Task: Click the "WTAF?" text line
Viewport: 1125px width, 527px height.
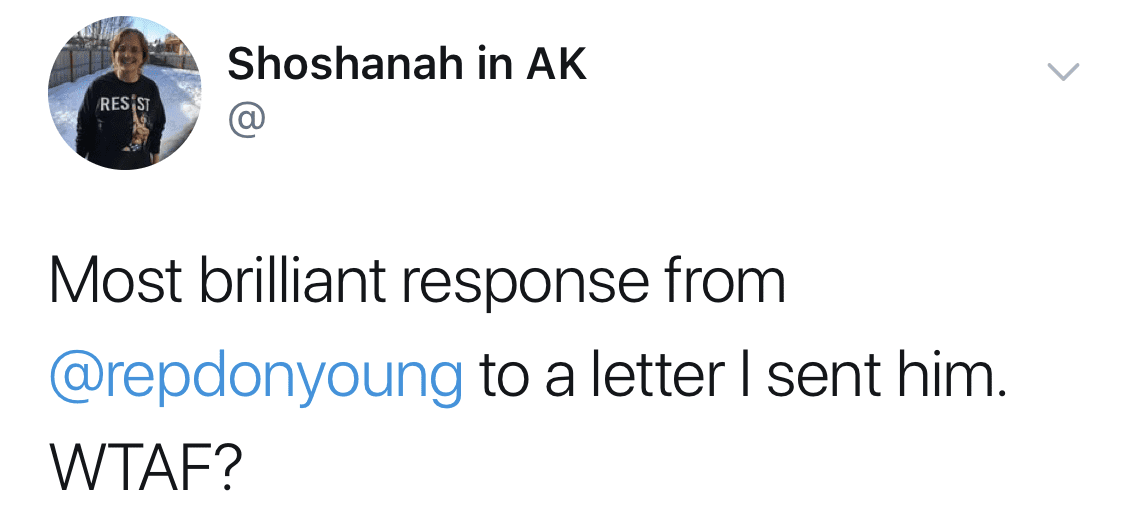Action: (142, 465)
